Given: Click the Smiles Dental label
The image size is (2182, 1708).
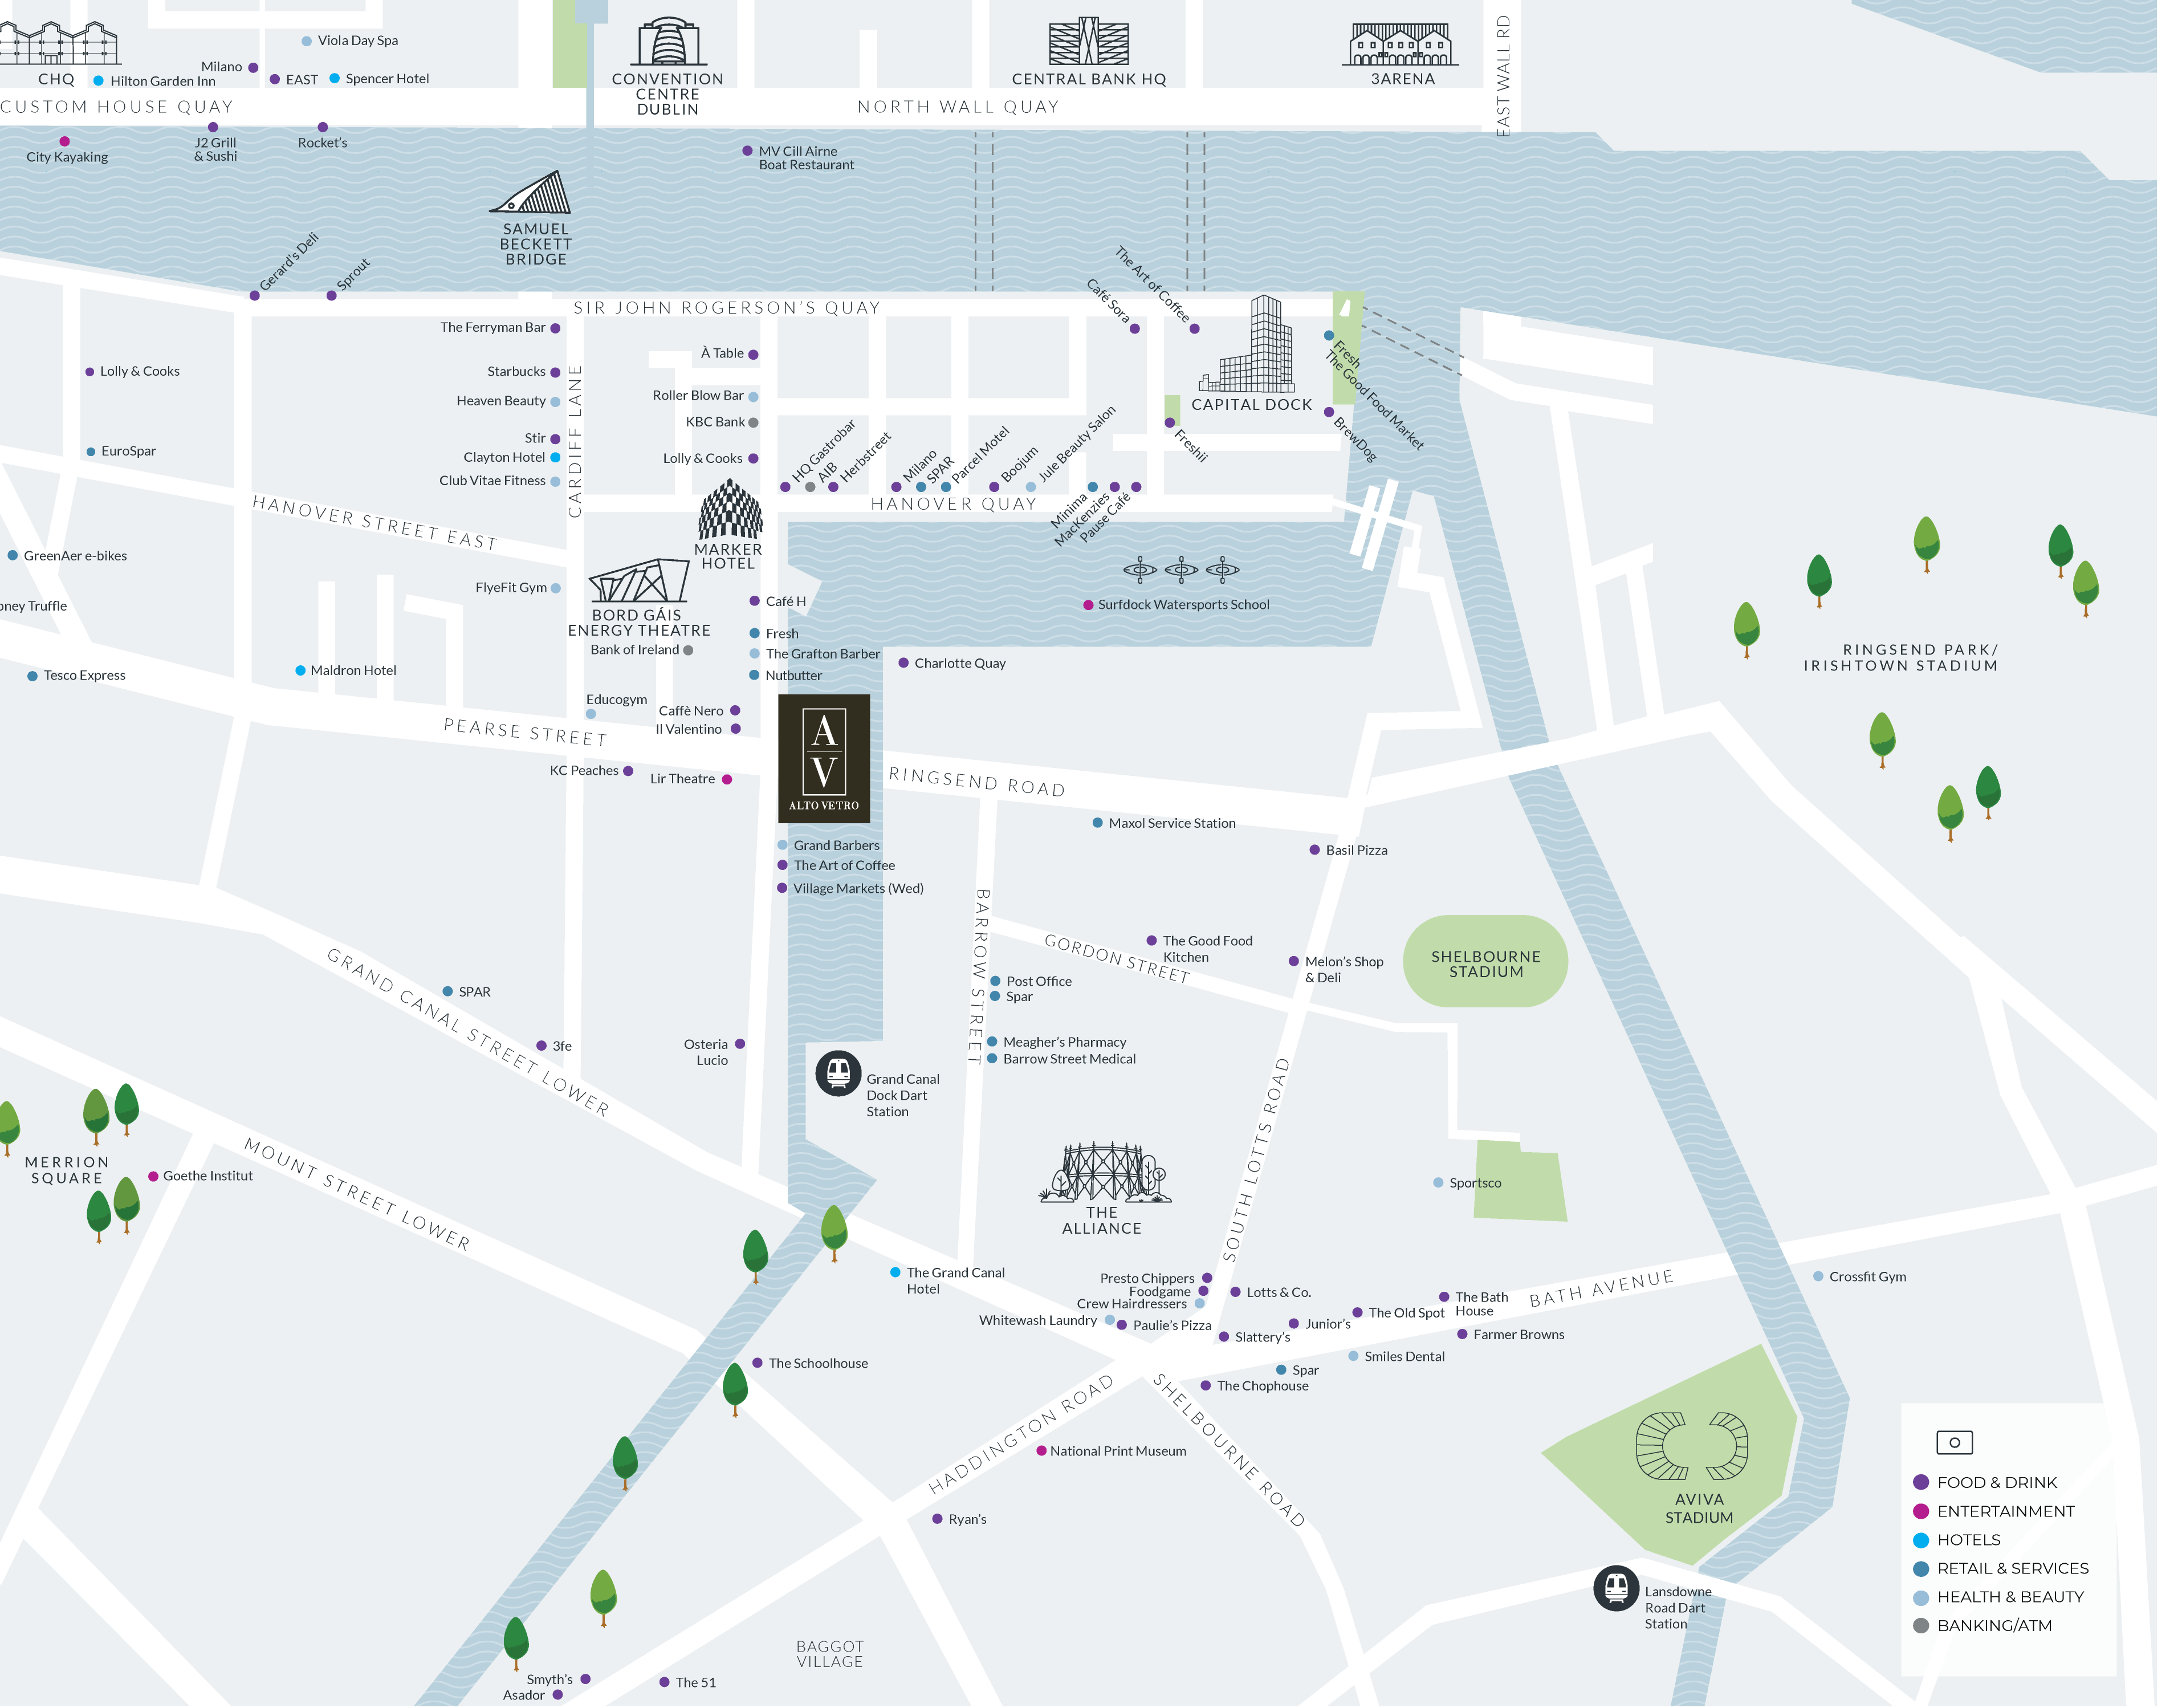Looking at the screenshot, I should click(x=1421, y=1372).
